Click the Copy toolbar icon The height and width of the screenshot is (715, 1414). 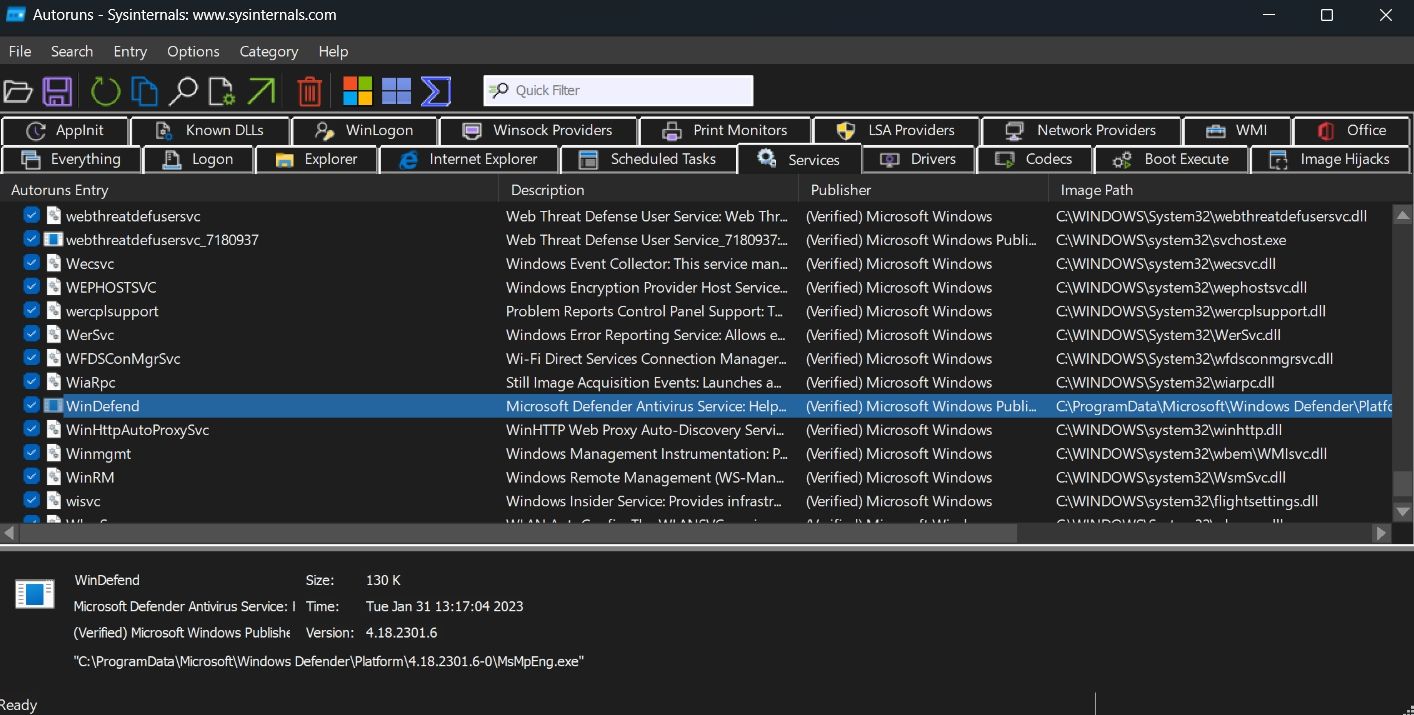click(x=144, y=91)
